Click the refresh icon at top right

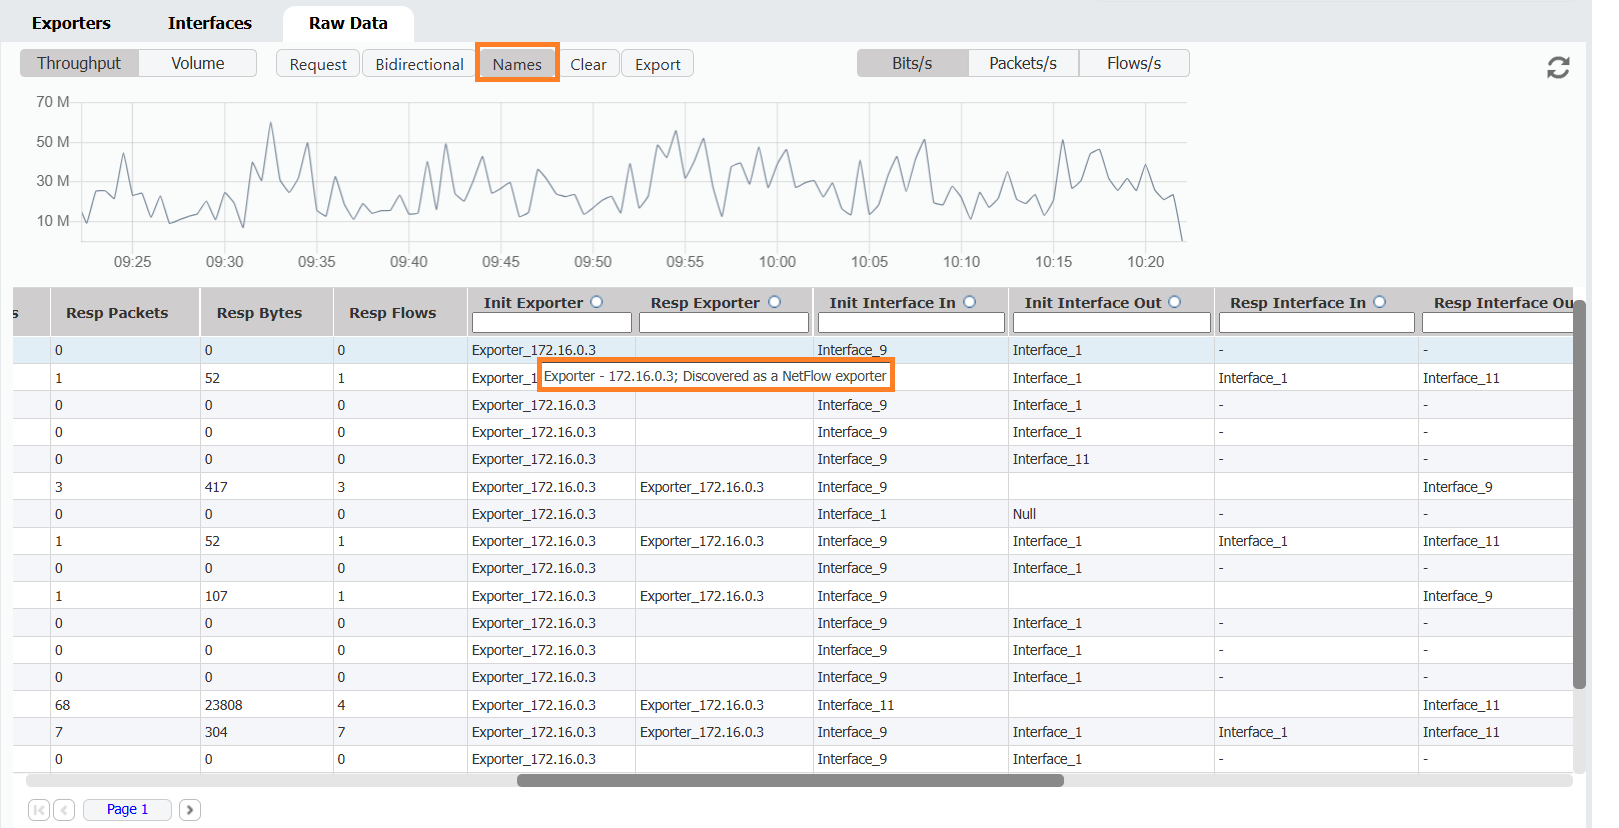(x=1557, y=67)
